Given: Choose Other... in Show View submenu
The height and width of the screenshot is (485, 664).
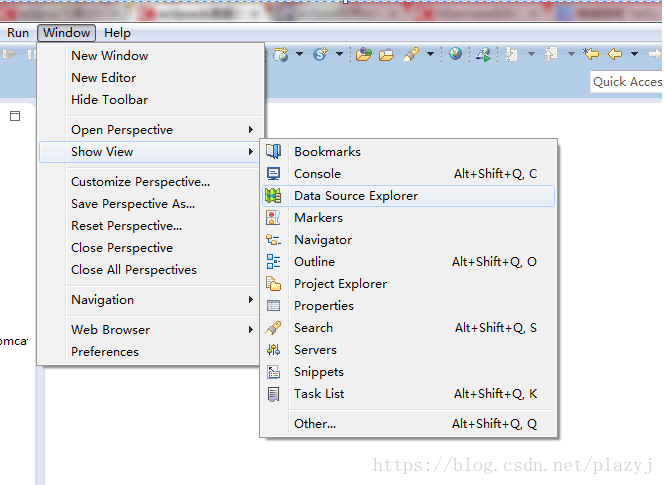Looking at the screenshot, I should coord(408,424).
